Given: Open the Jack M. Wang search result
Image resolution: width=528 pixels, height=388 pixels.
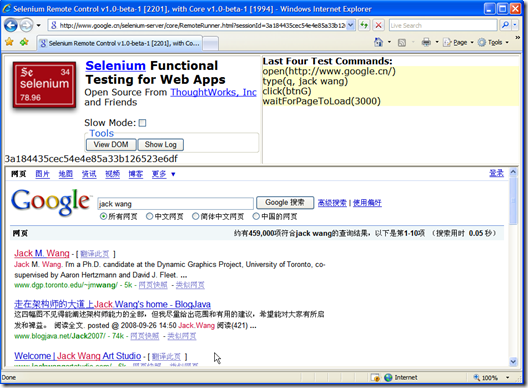Looking at the screenshot, I should point(42,253).
